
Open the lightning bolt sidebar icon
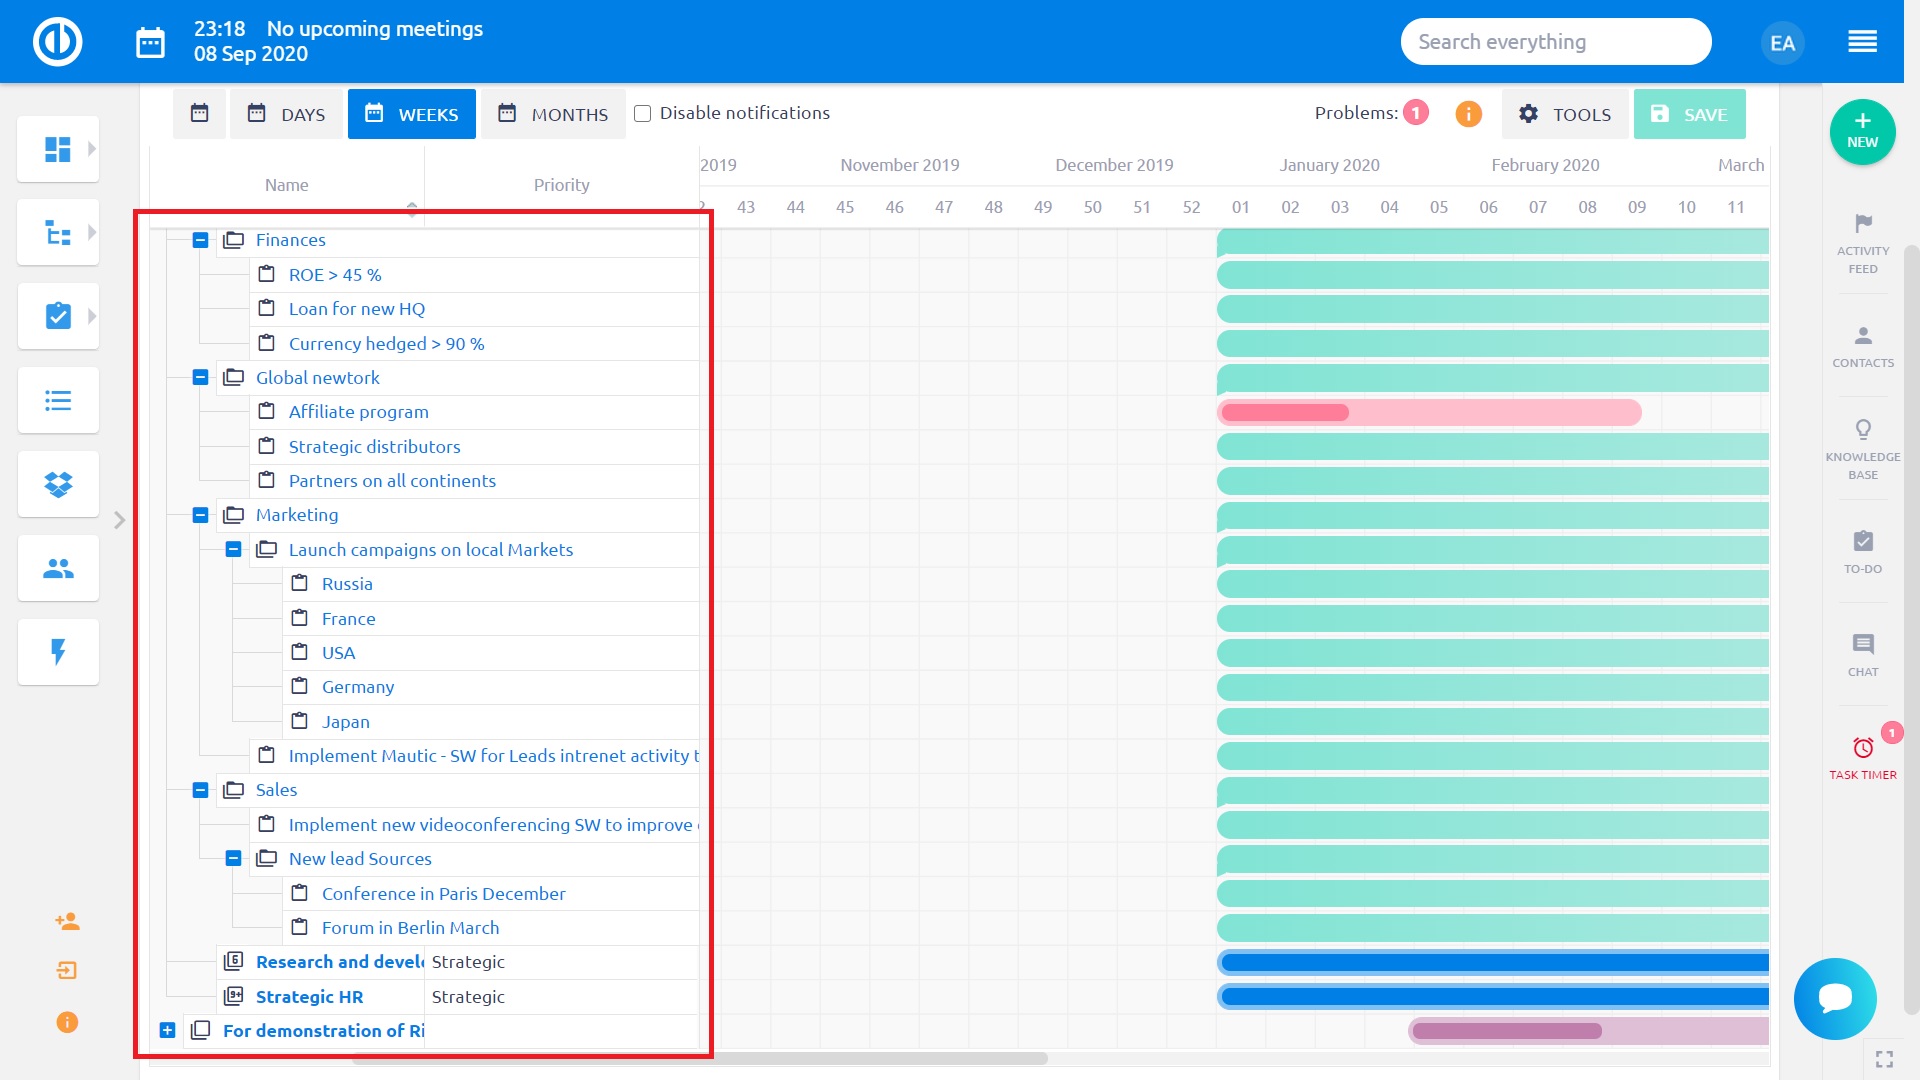coord(58,652)
